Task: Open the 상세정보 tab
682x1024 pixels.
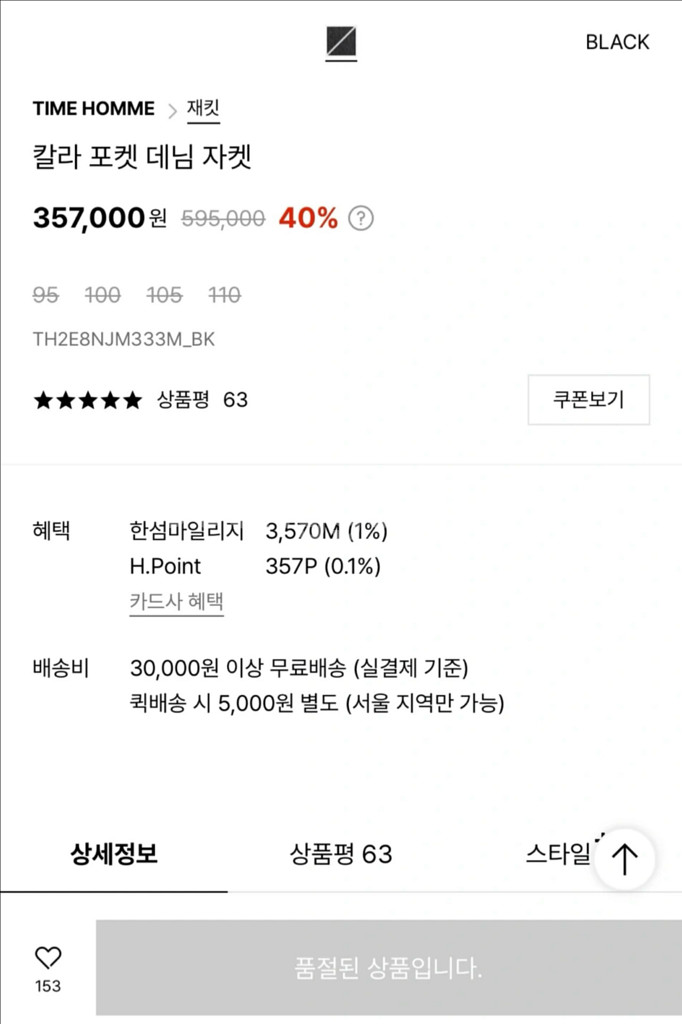Action: coord(114,854)
